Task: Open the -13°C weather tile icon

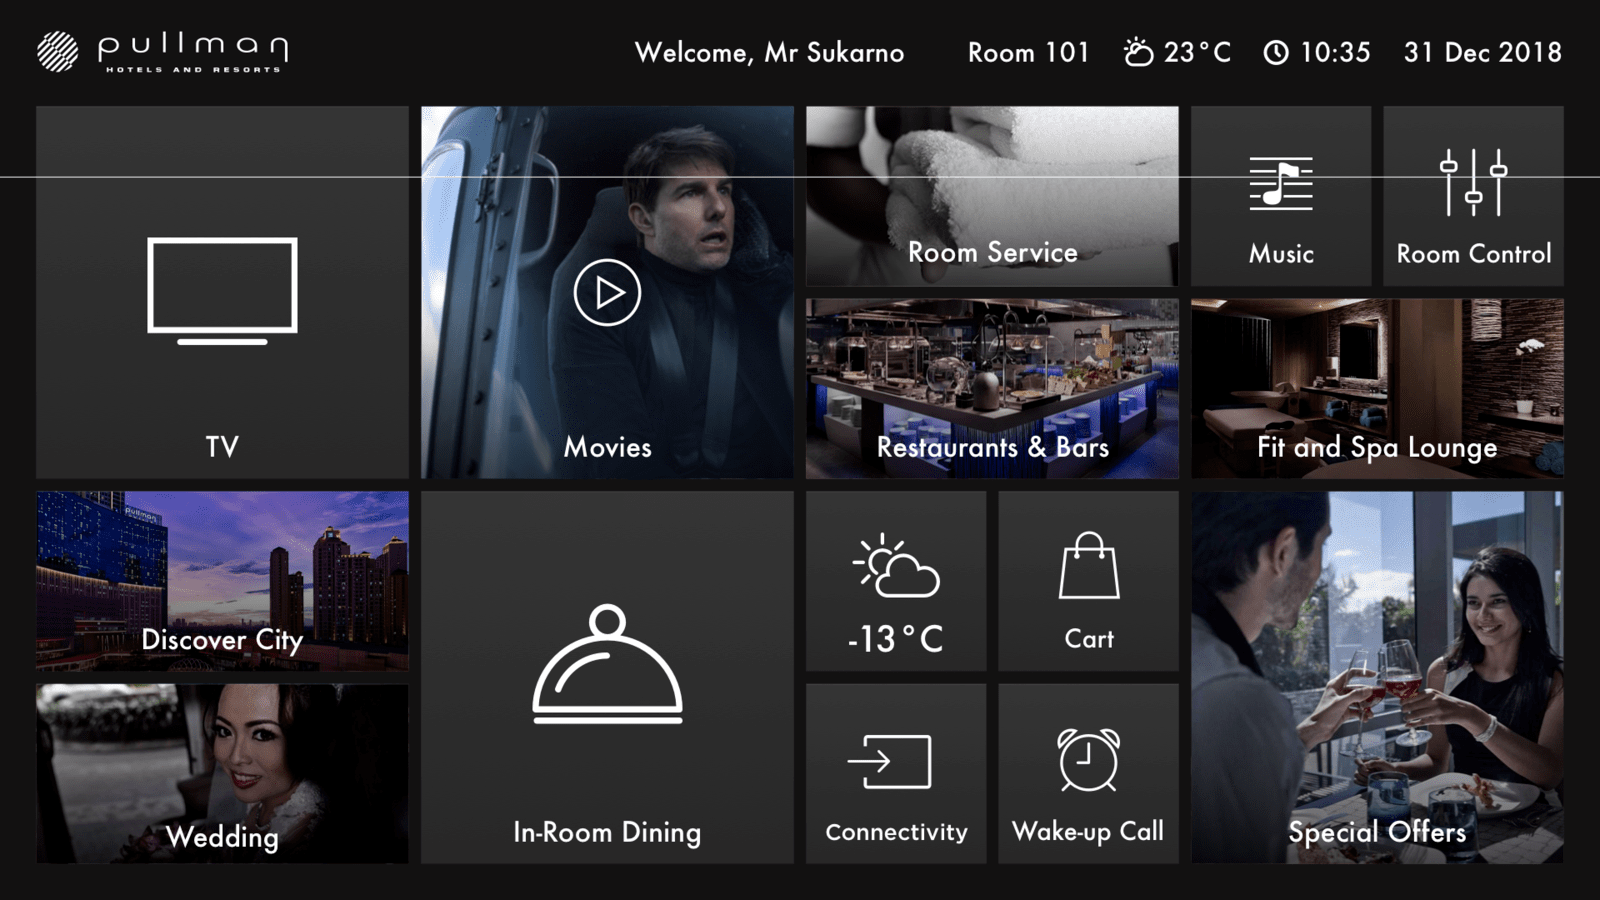Action: pyautogui.click(x=896, y=567)
